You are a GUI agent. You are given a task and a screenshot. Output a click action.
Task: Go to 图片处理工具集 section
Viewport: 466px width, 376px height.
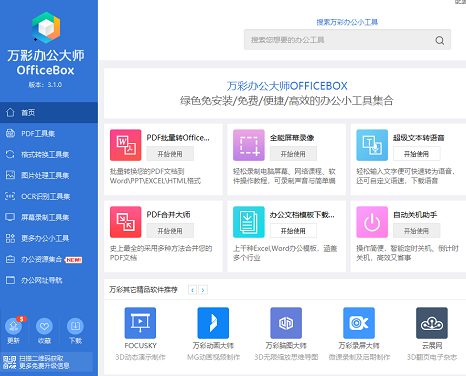pyautogui.click(x=49, y=175)
